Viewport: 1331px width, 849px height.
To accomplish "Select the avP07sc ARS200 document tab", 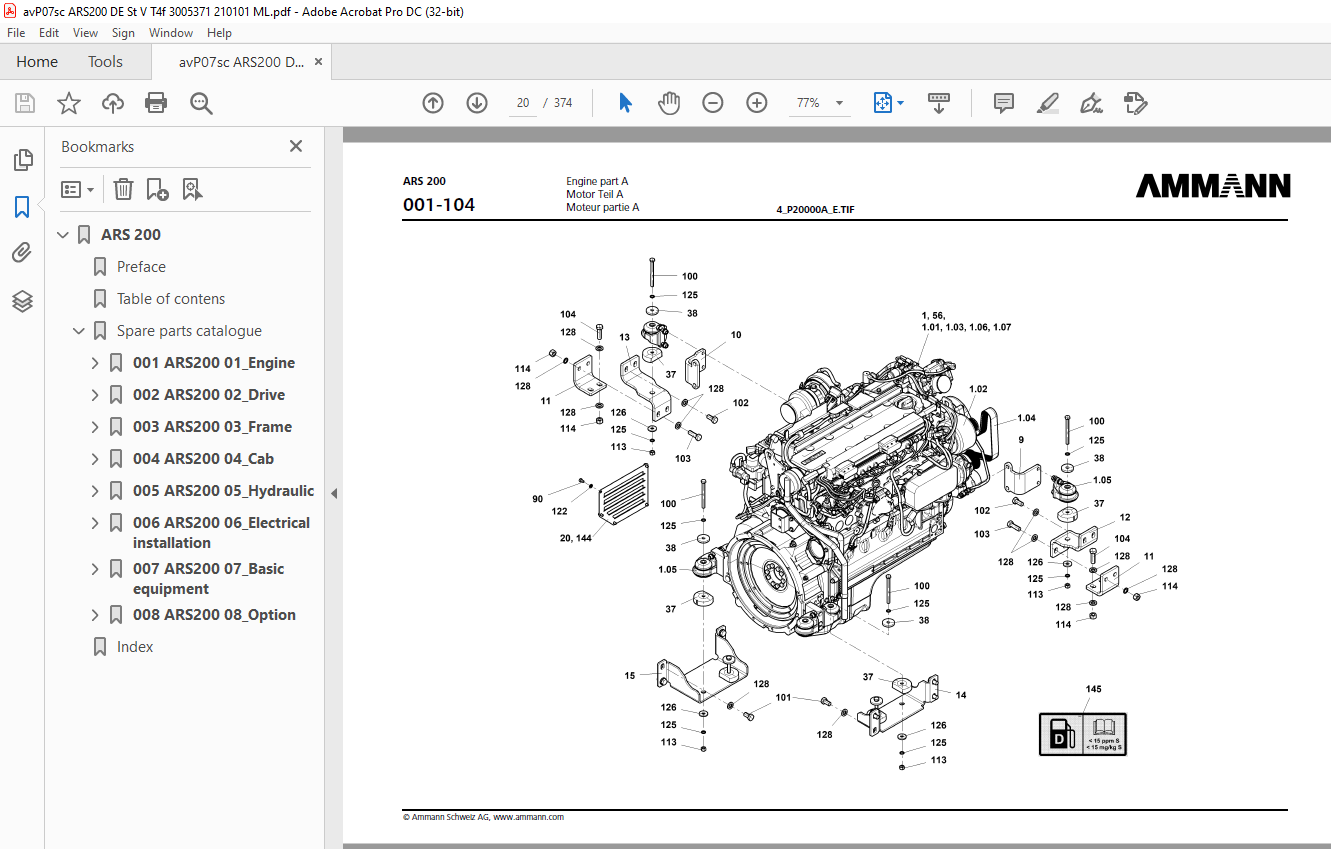I will click(x=241, y=62).
